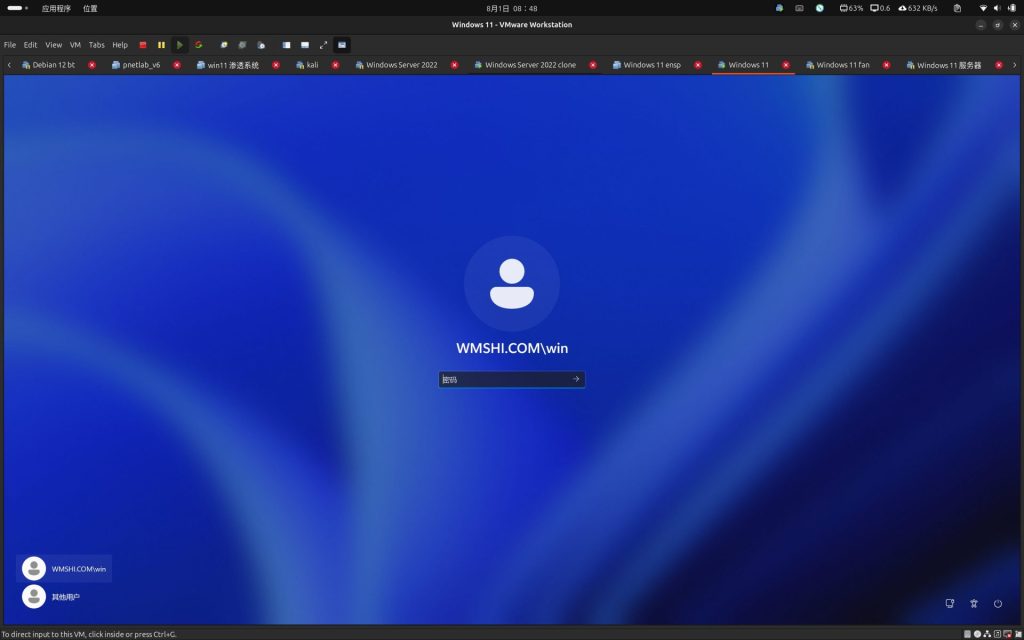The image size is (1024, 640).
Task: Switch to the Windows Server 2022 clone tab
Action: click(x=529, y=65)
